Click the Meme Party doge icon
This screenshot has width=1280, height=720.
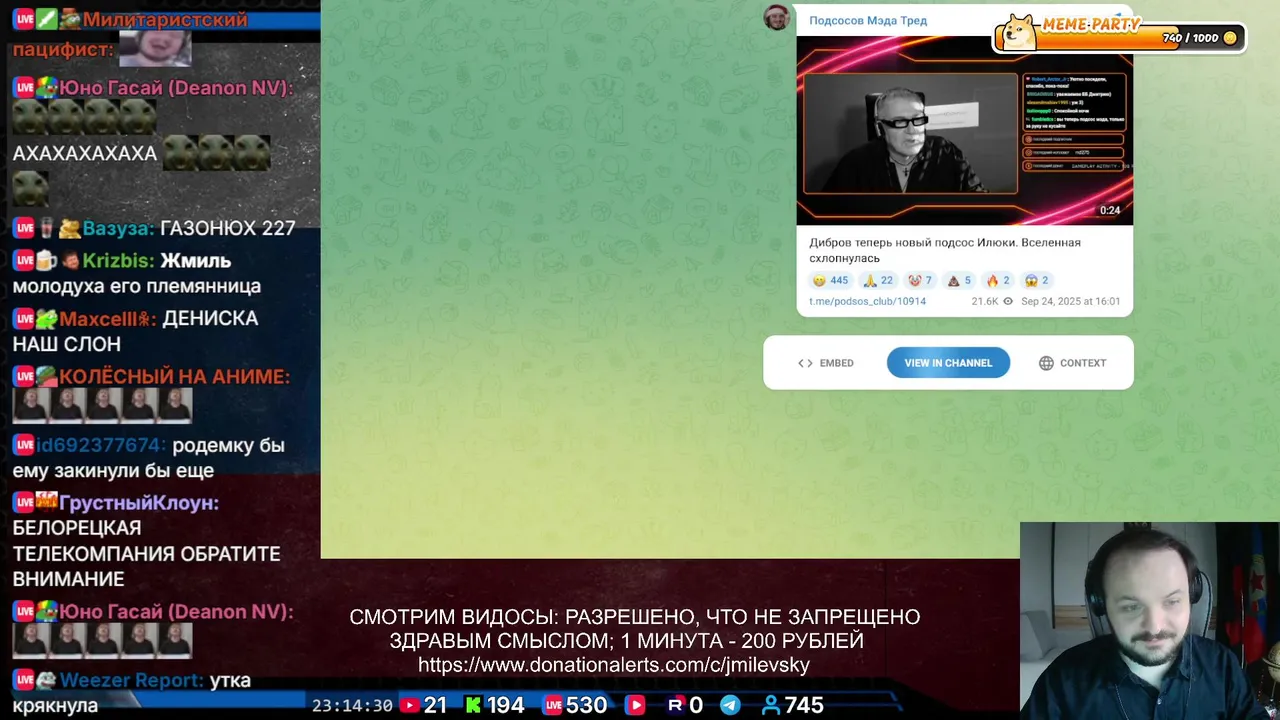tap(1019, 32)
